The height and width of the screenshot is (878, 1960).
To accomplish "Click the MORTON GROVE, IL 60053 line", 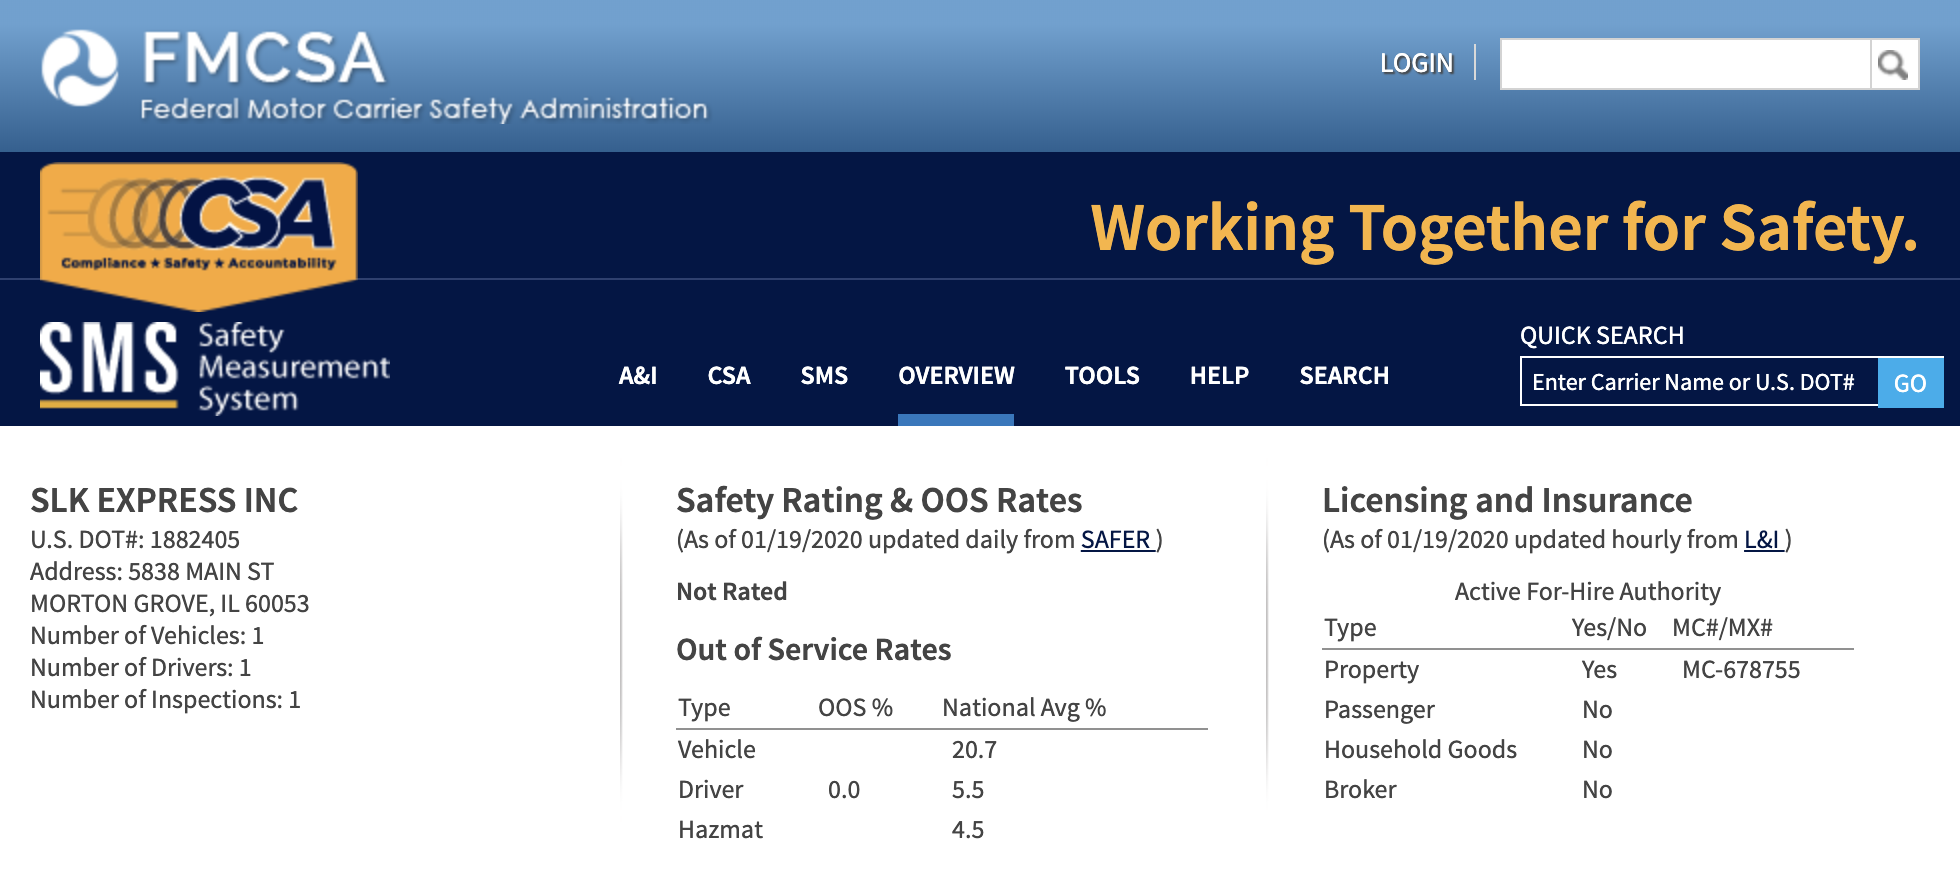I will point(170,604).
